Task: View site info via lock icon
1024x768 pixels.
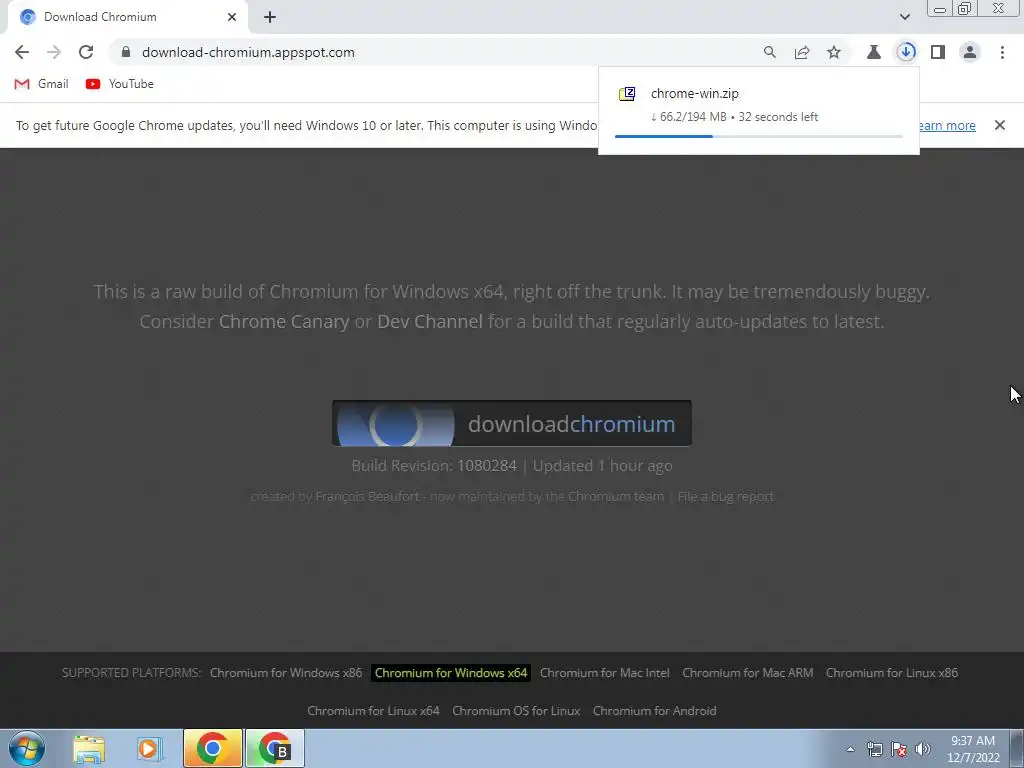Action: (x=126, y=52)
